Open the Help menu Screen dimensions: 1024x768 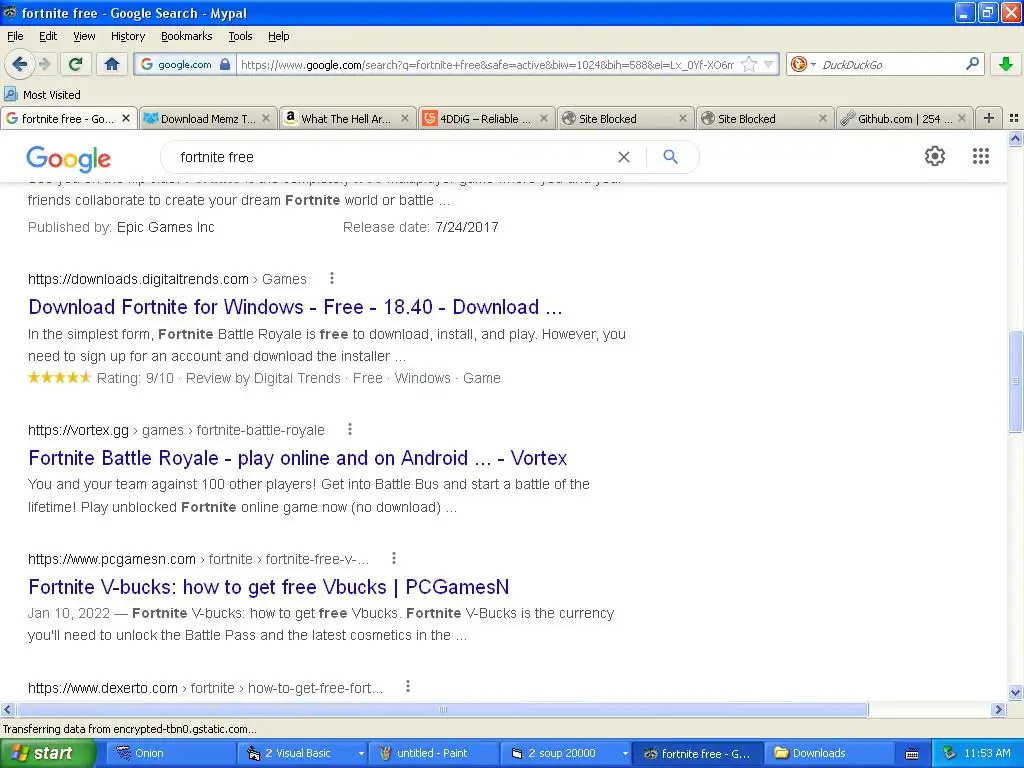278,36
